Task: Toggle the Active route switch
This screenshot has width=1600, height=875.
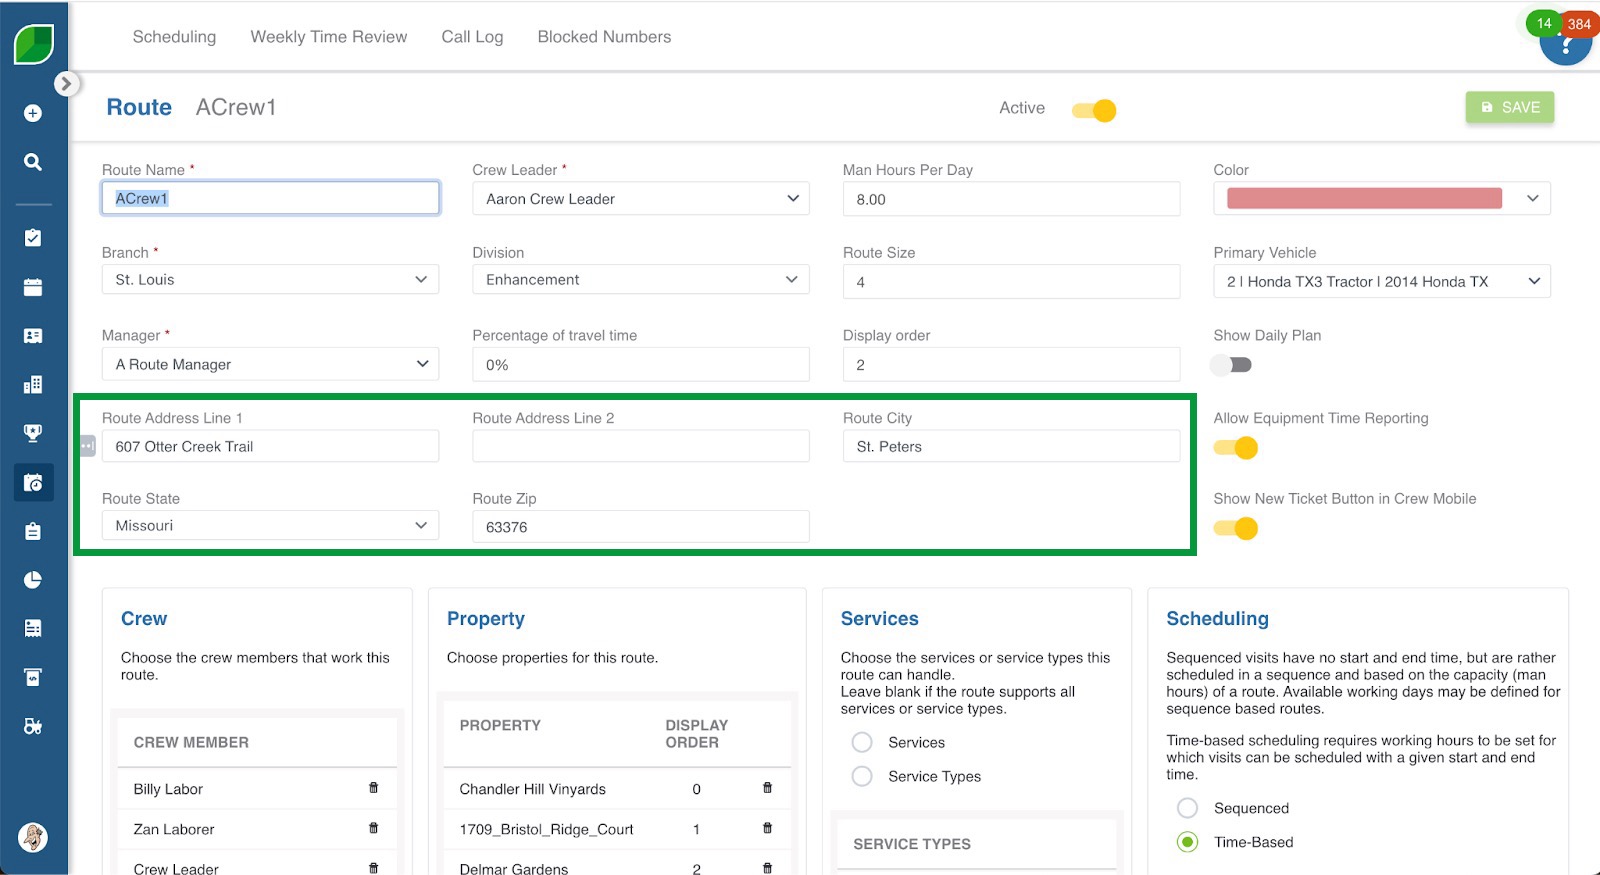Action: coord(1094,110)
